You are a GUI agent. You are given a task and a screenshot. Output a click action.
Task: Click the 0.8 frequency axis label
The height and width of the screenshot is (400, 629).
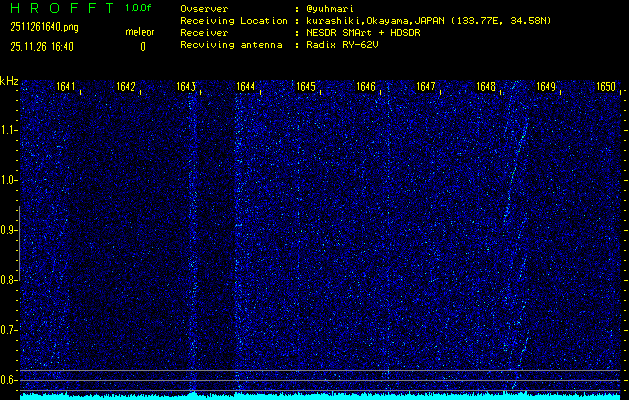point(7,280)
